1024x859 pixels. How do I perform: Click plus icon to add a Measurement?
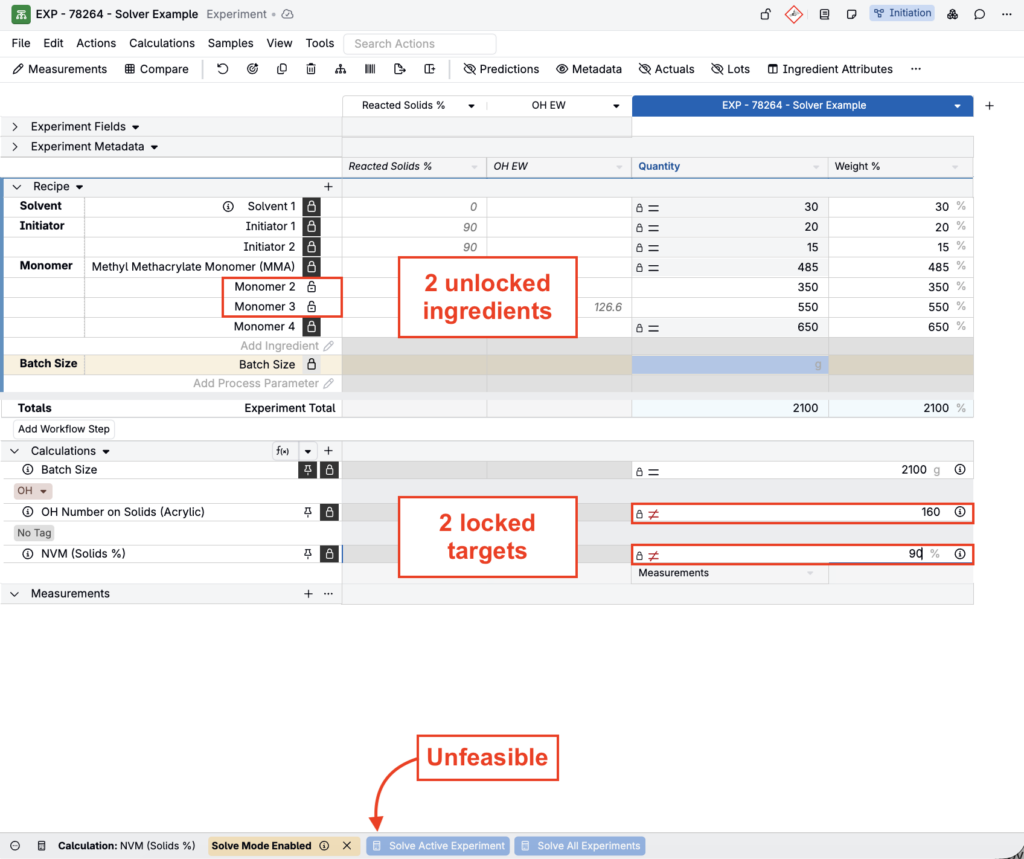coord(308,594)
